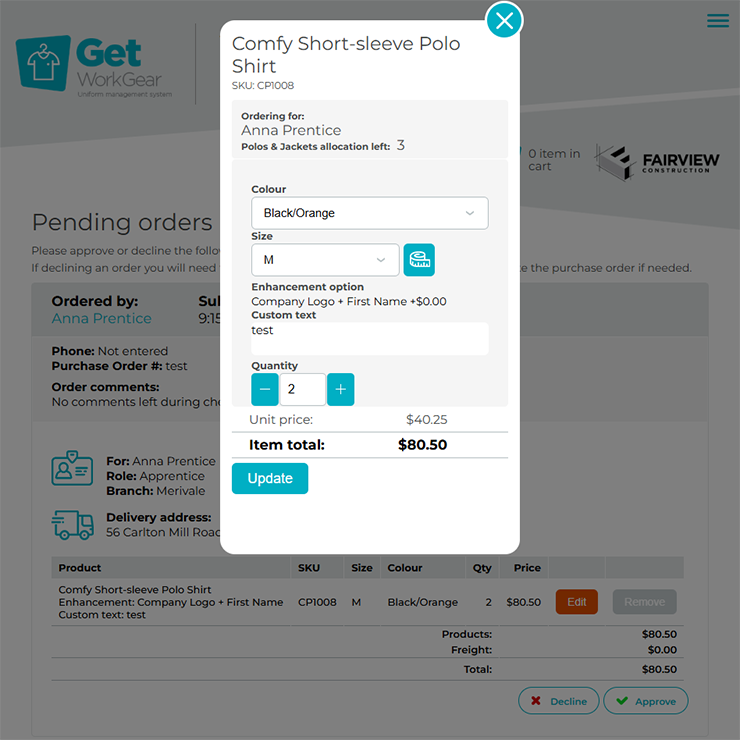Decrease quantity with the minus button
Screen dimensions: 740x740
click(x=265, y=389)
